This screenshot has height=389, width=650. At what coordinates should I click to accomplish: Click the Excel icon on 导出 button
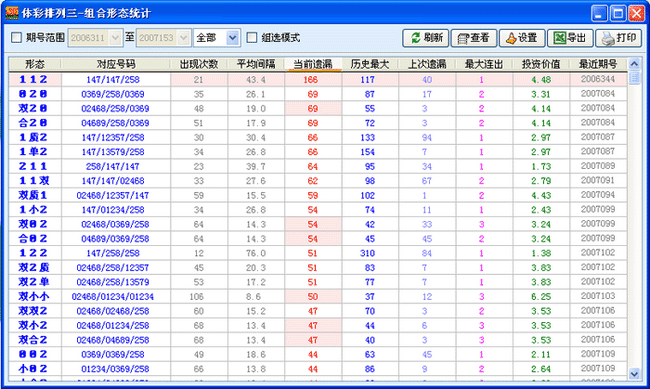[560, 38]
